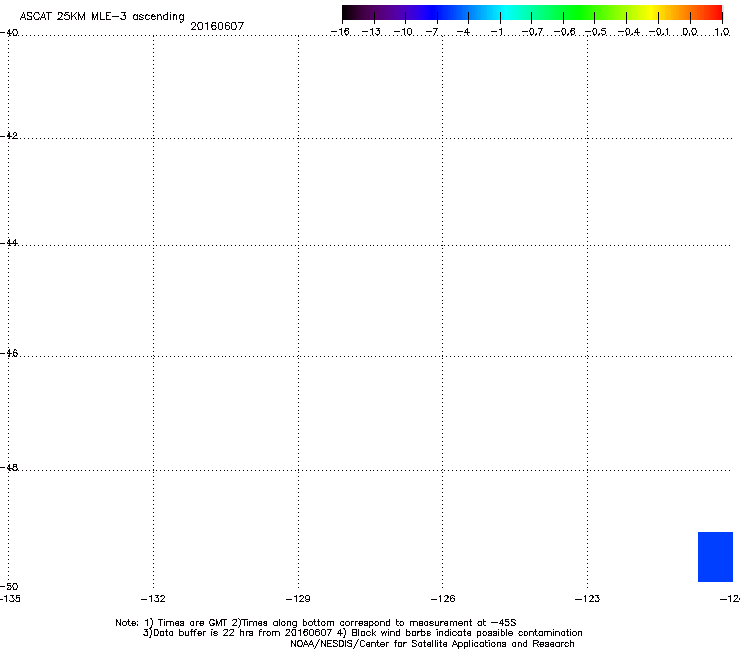
Task: Click the note line 'Times are GMT'
Action: (x=193, y=623)
